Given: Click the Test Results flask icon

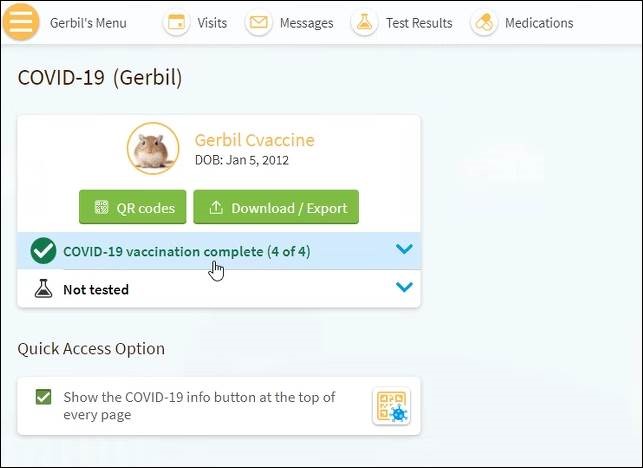Looking at the screenshot, I should [x=364, y=23].
